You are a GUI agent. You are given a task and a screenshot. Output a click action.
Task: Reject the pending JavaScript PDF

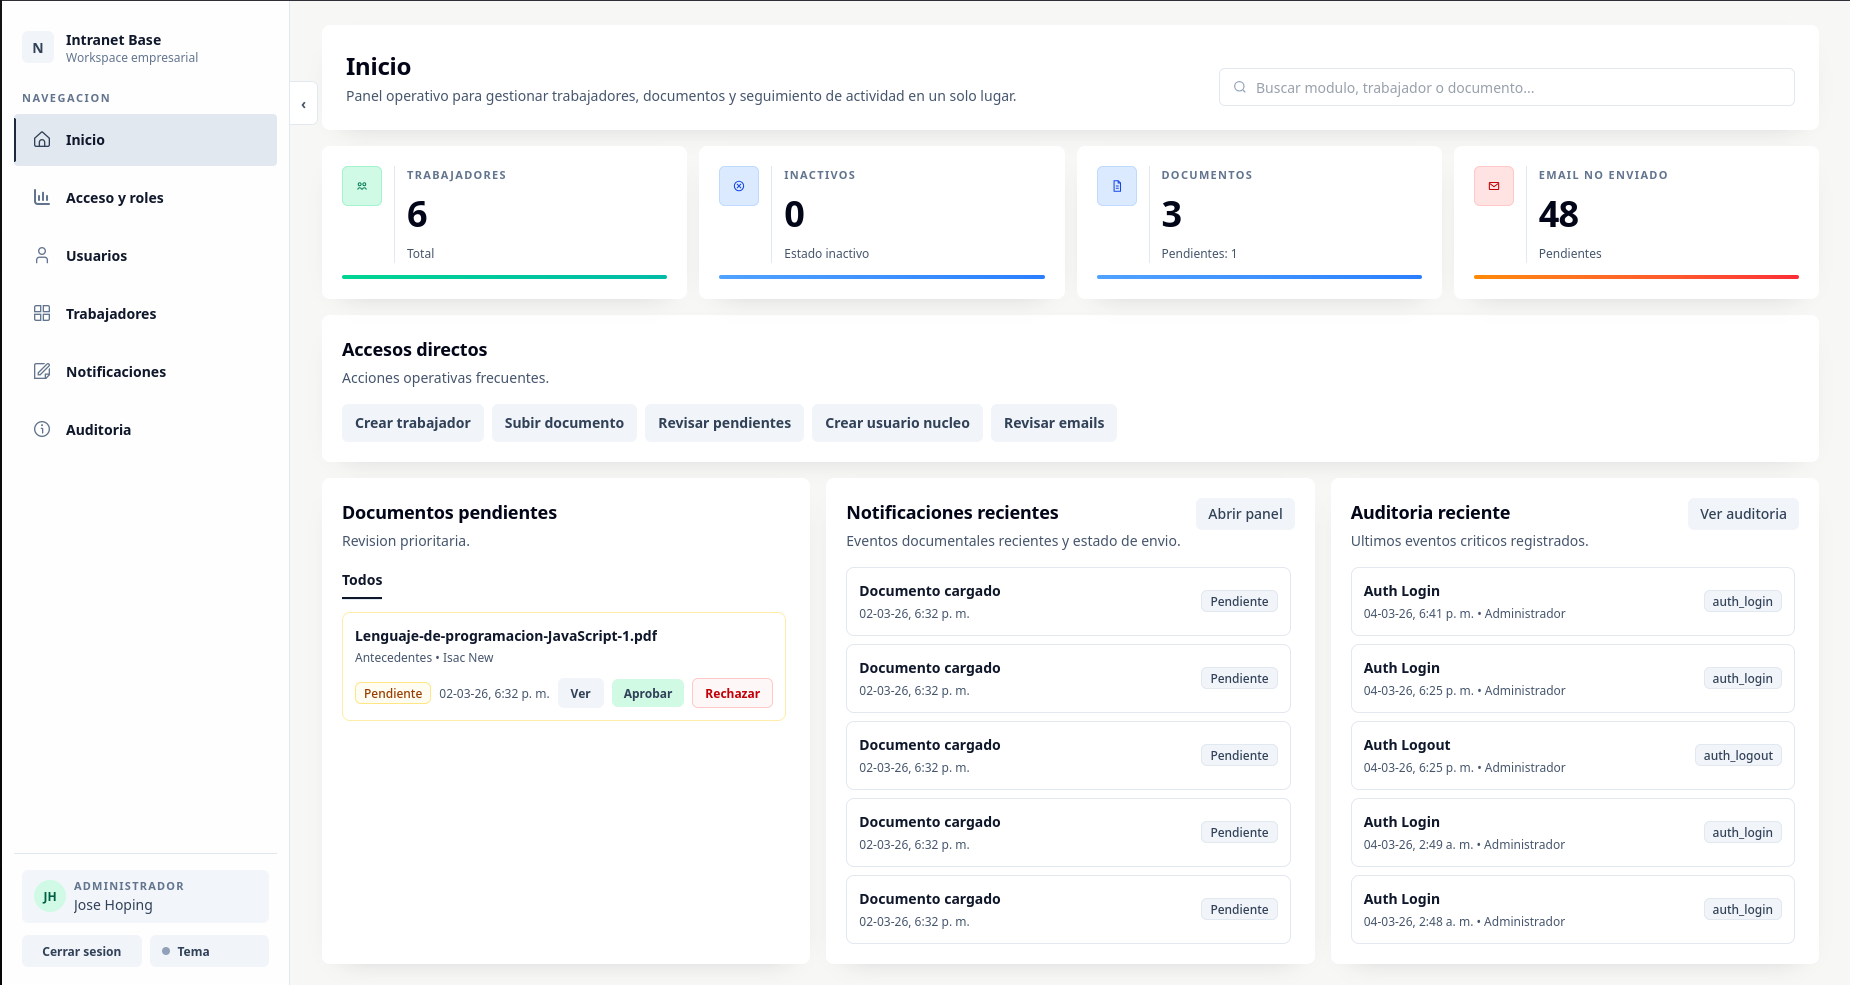pos(732,693)
